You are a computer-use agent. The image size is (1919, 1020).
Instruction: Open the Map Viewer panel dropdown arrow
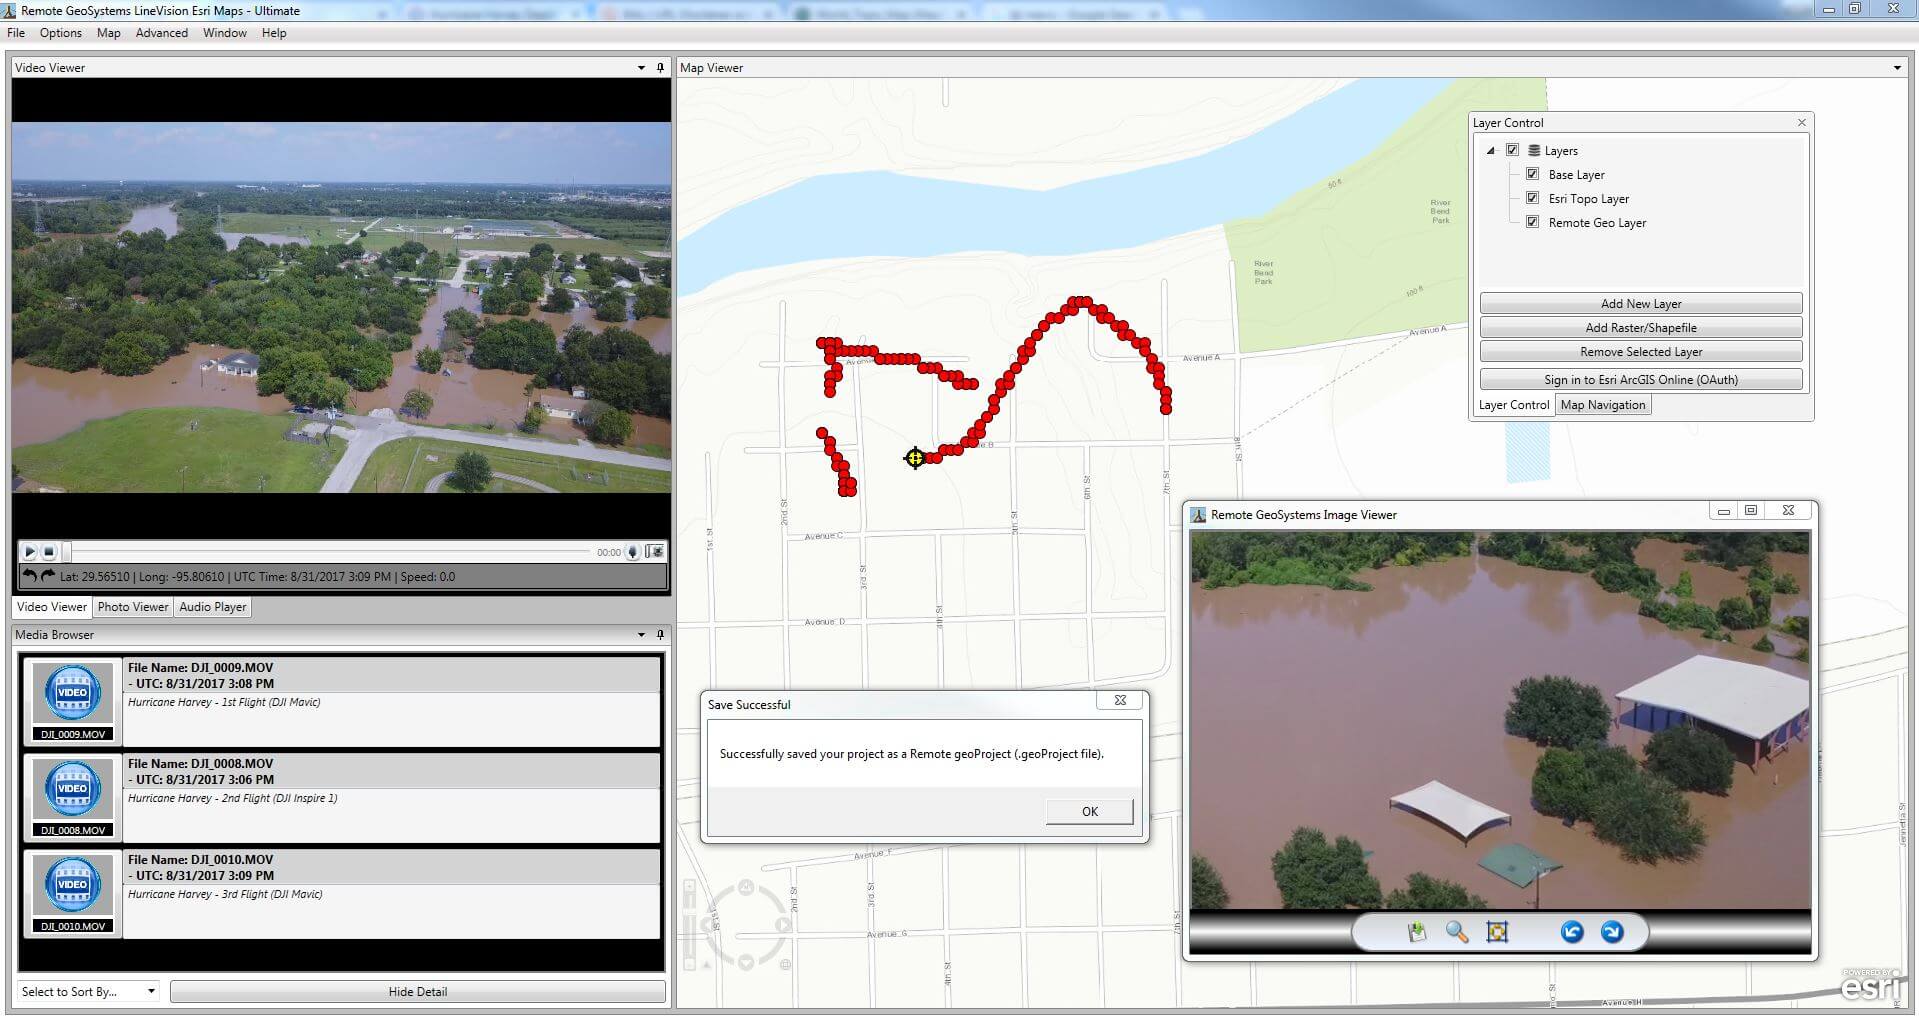coord(1897,68)
